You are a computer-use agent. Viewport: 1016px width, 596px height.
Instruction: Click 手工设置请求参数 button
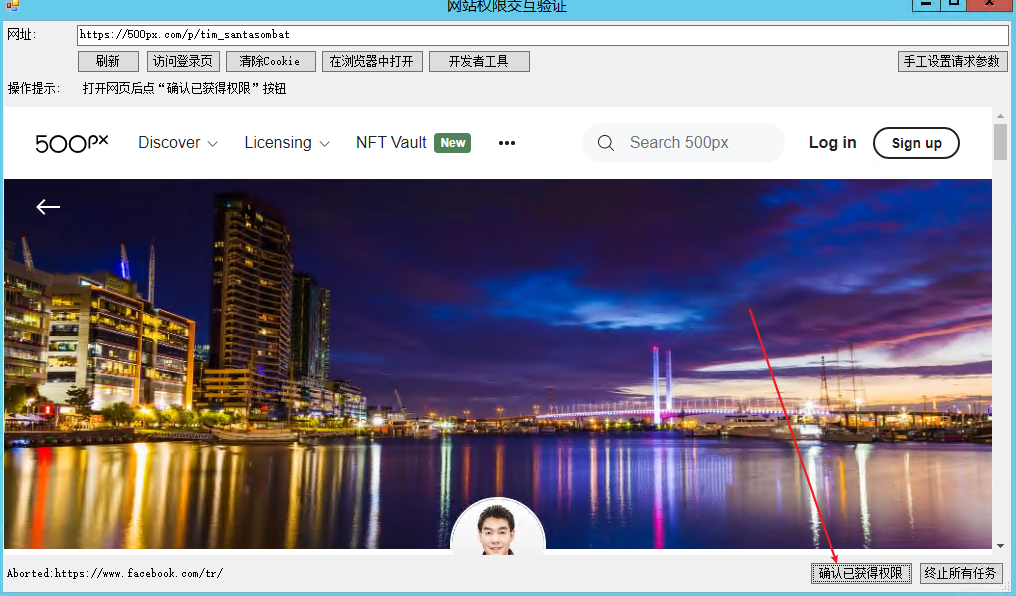(x=952, y=62)
